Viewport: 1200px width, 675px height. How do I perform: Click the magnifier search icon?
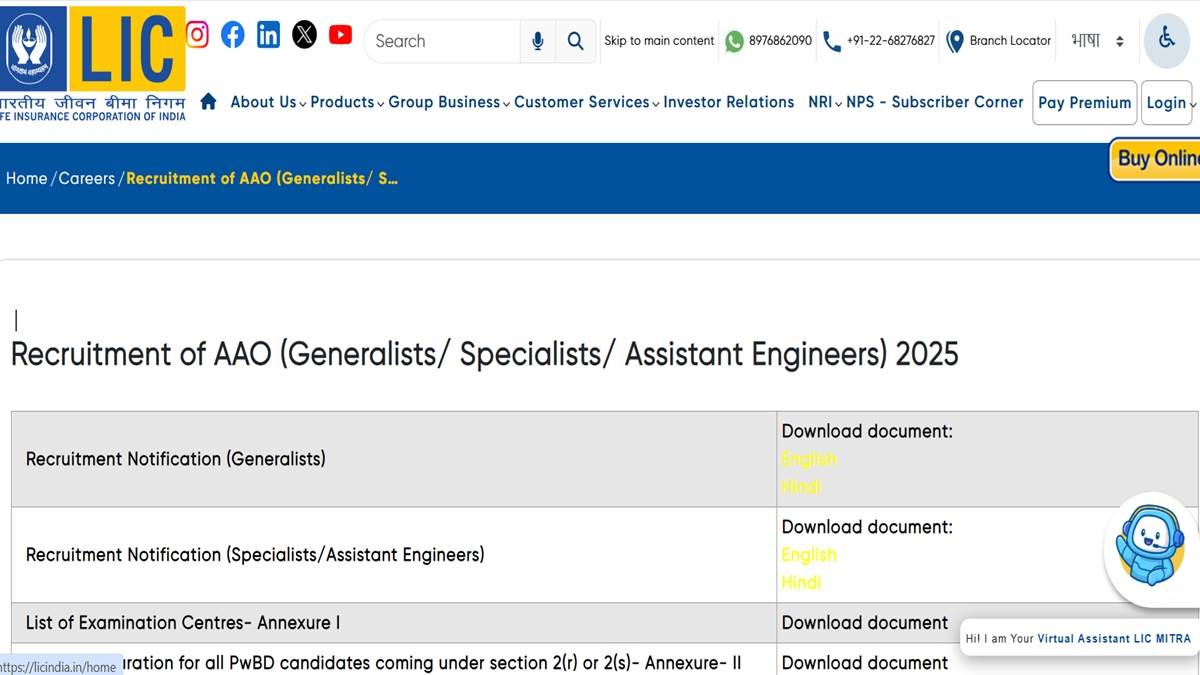[575, 41]
